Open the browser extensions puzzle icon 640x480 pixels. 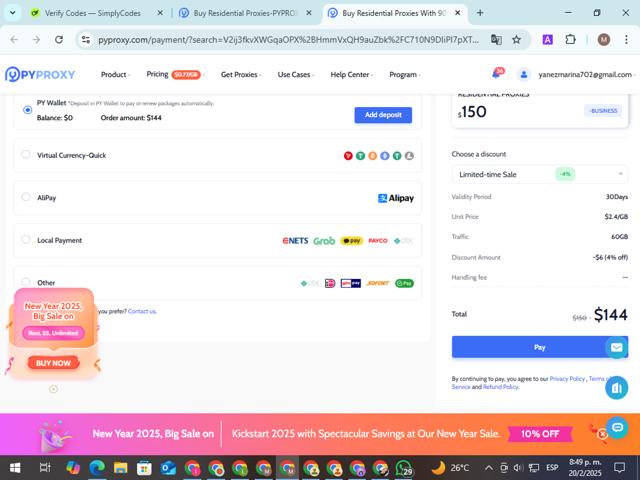[571, 40]
